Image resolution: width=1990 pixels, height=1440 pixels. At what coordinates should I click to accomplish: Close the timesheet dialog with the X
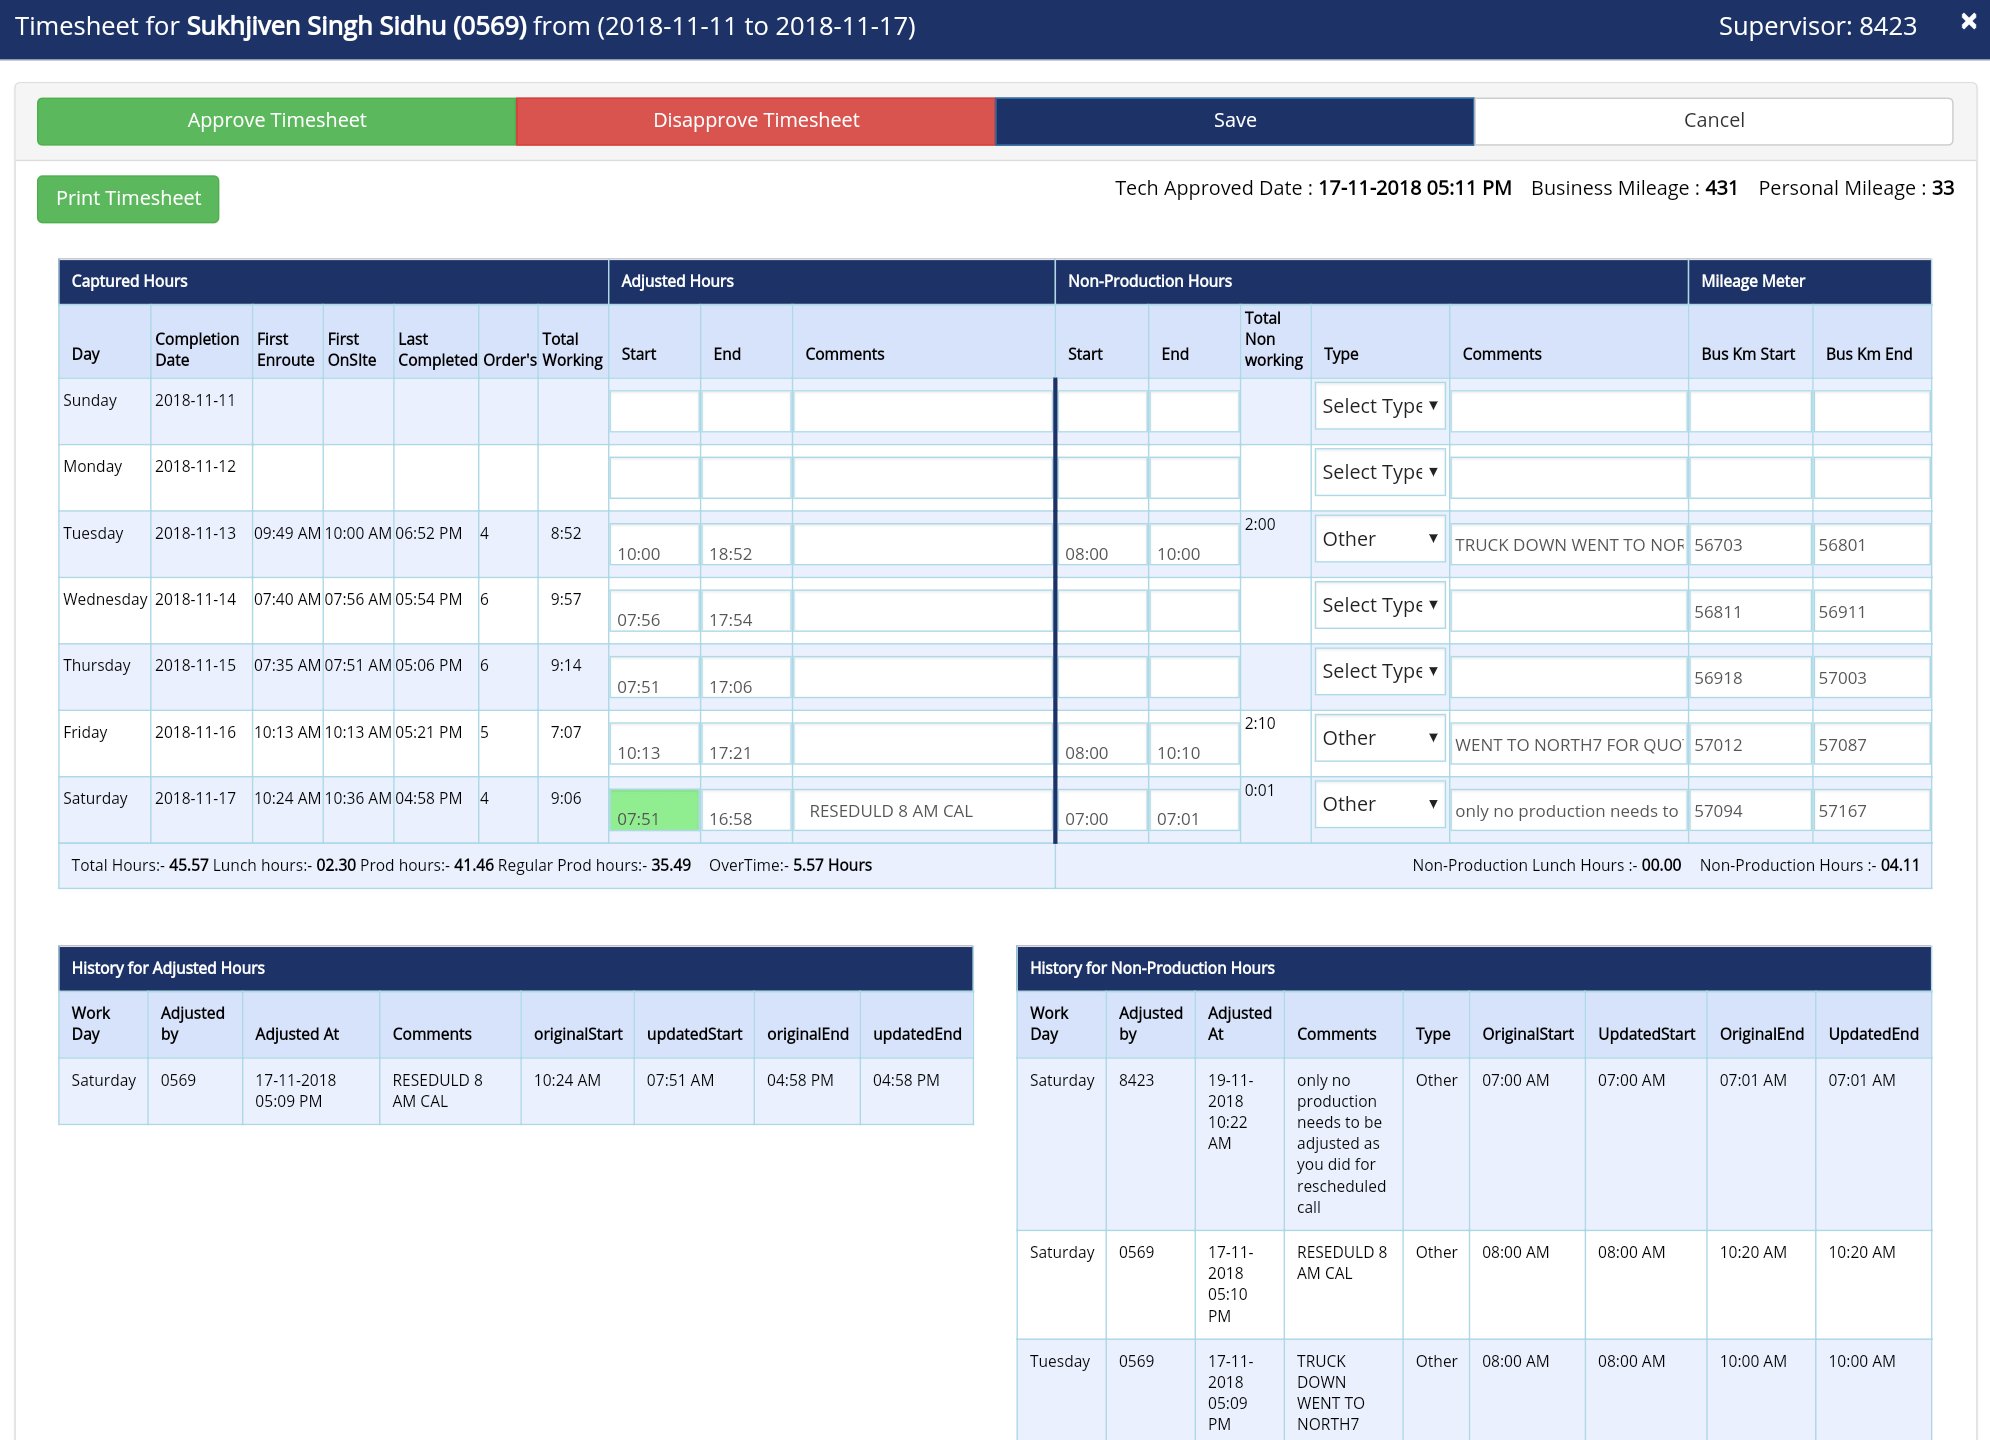click(x=1968, y=21)
